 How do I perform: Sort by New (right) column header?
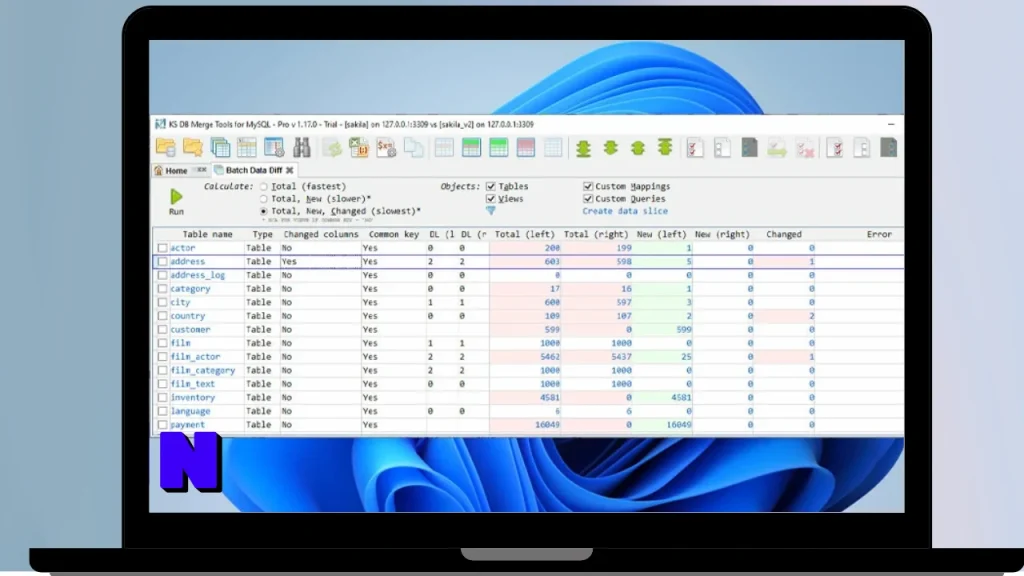point(722,234)
